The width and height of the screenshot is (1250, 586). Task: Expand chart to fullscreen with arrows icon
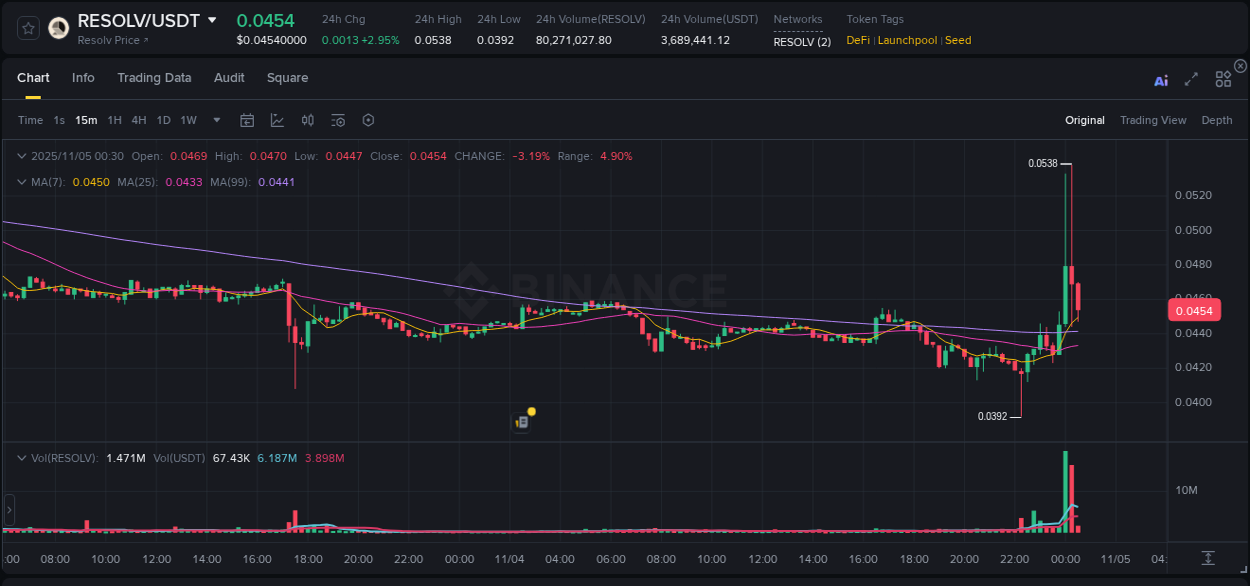pyautogui.click(x=1191, y=80)
